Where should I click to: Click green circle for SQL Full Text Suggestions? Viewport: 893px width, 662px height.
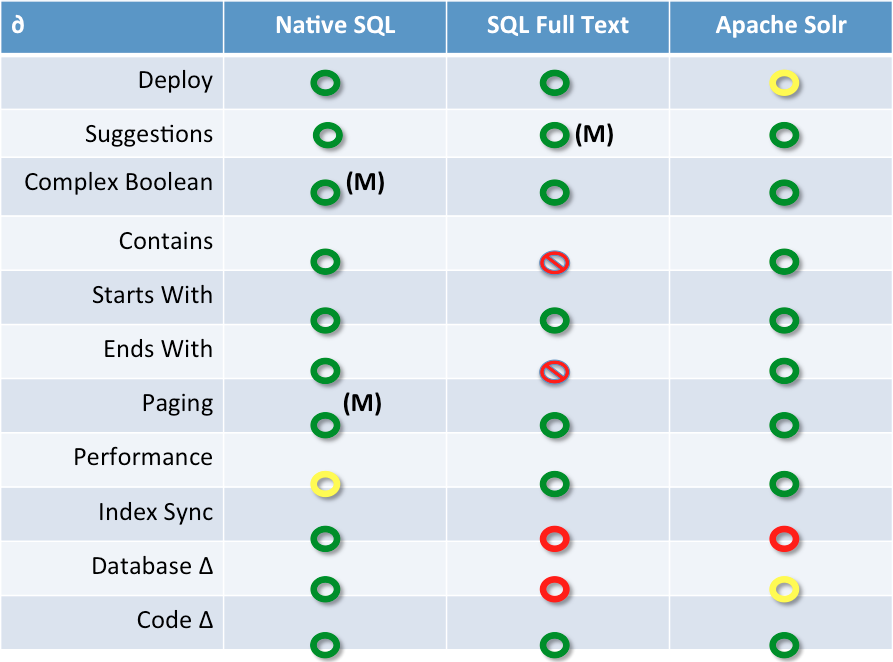tap(555, 136)
